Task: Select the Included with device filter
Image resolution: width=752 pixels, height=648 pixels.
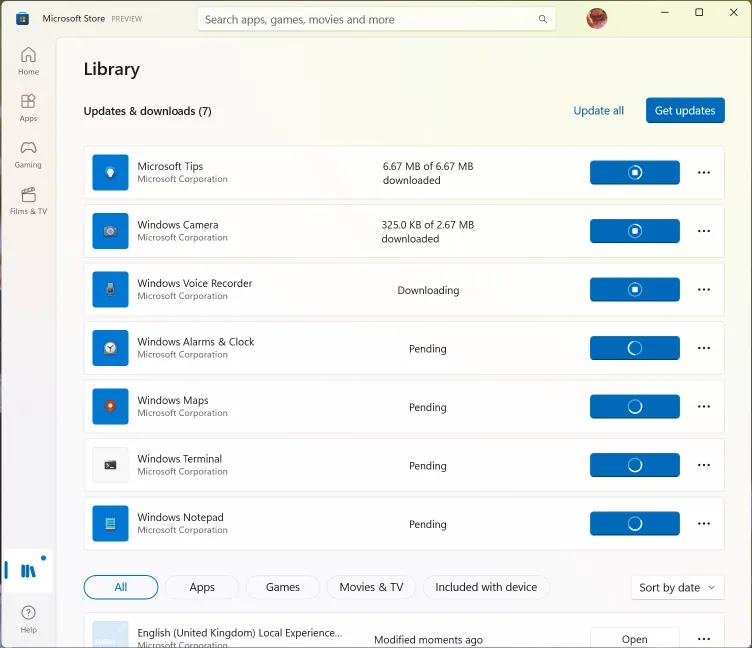Action: tap(486, 587)
